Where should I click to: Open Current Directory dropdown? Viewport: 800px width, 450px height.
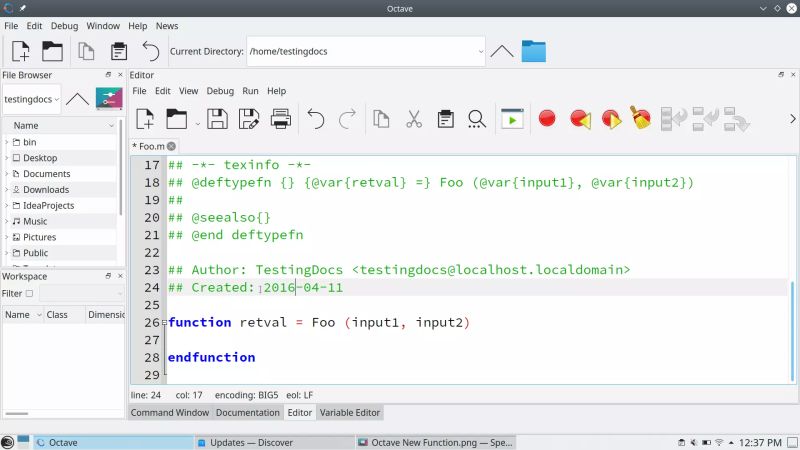[481, 52]
